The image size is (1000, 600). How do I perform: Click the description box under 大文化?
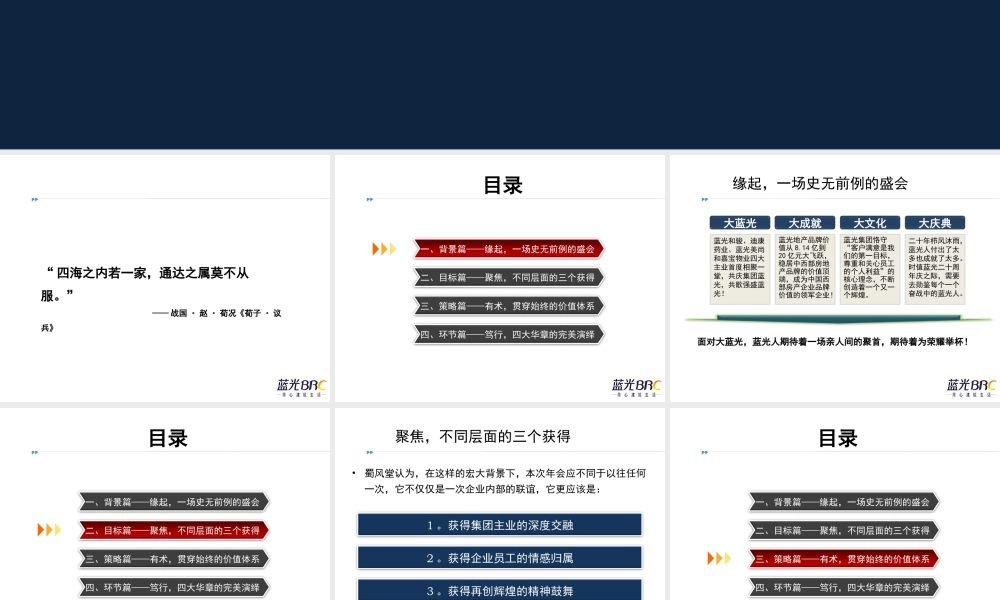(870, 268)
